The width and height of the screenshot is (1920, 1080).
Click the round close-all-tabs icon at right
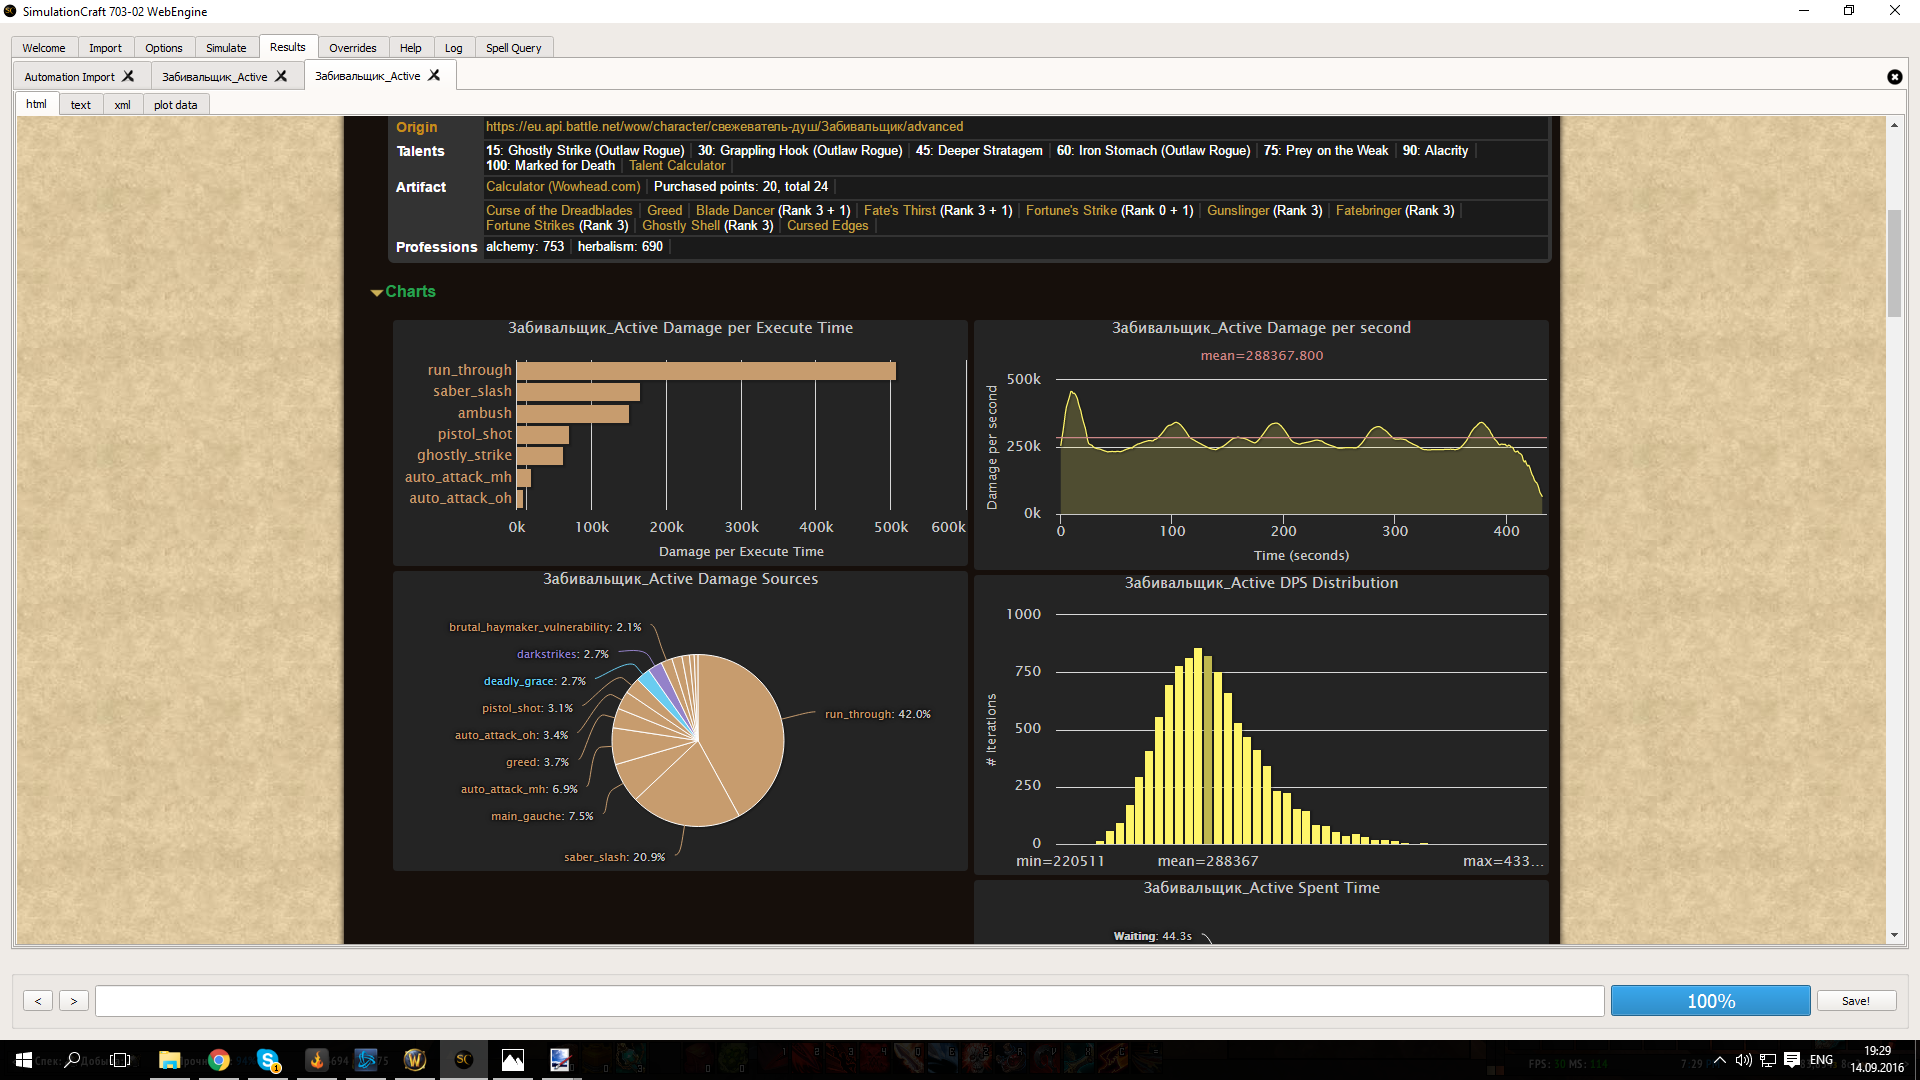1894,77
